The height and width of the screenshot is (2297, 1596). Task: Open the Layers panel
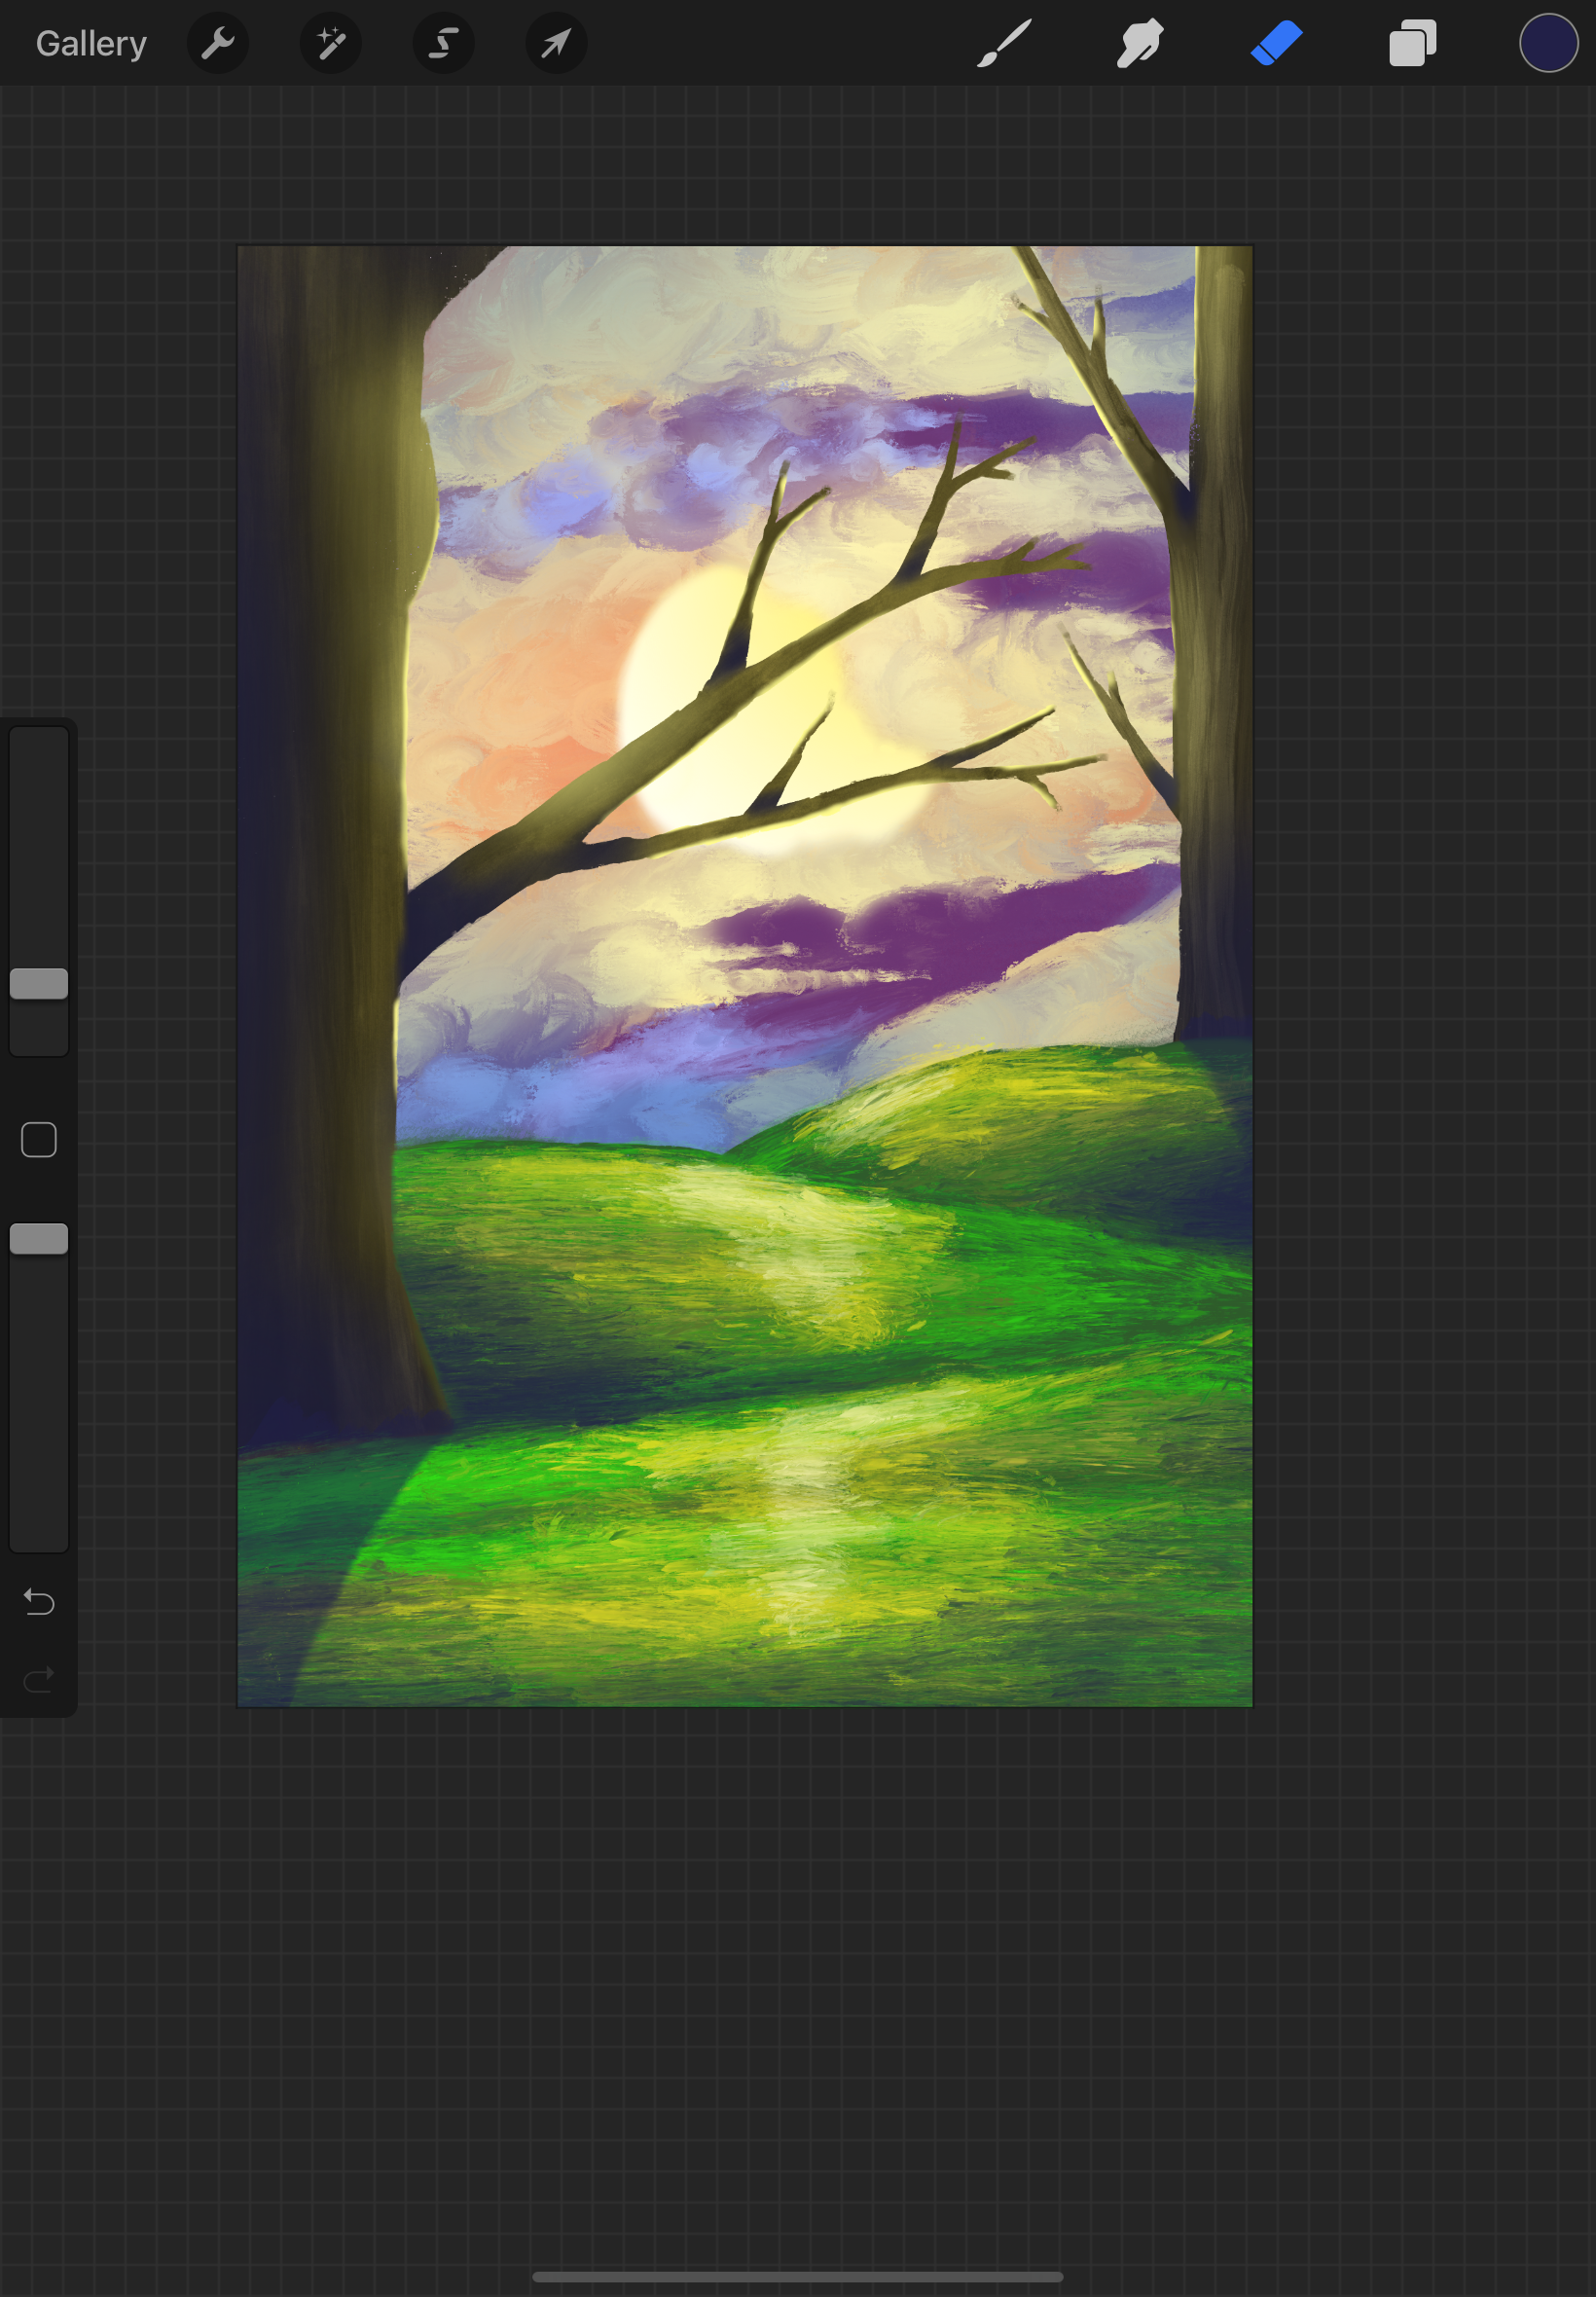1413,43
